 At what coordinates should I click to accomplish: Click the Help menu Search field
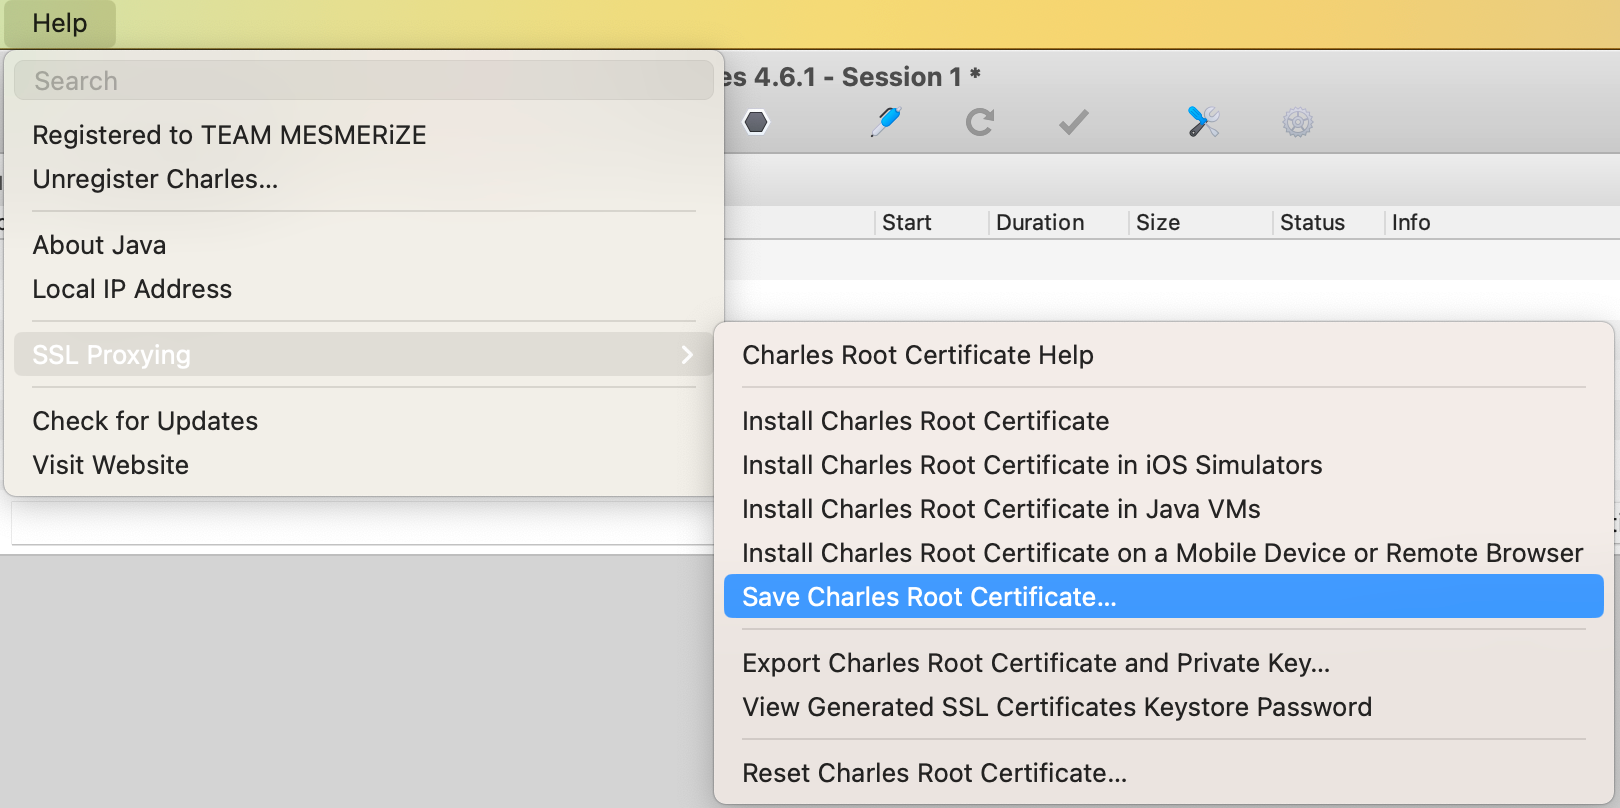364,81
